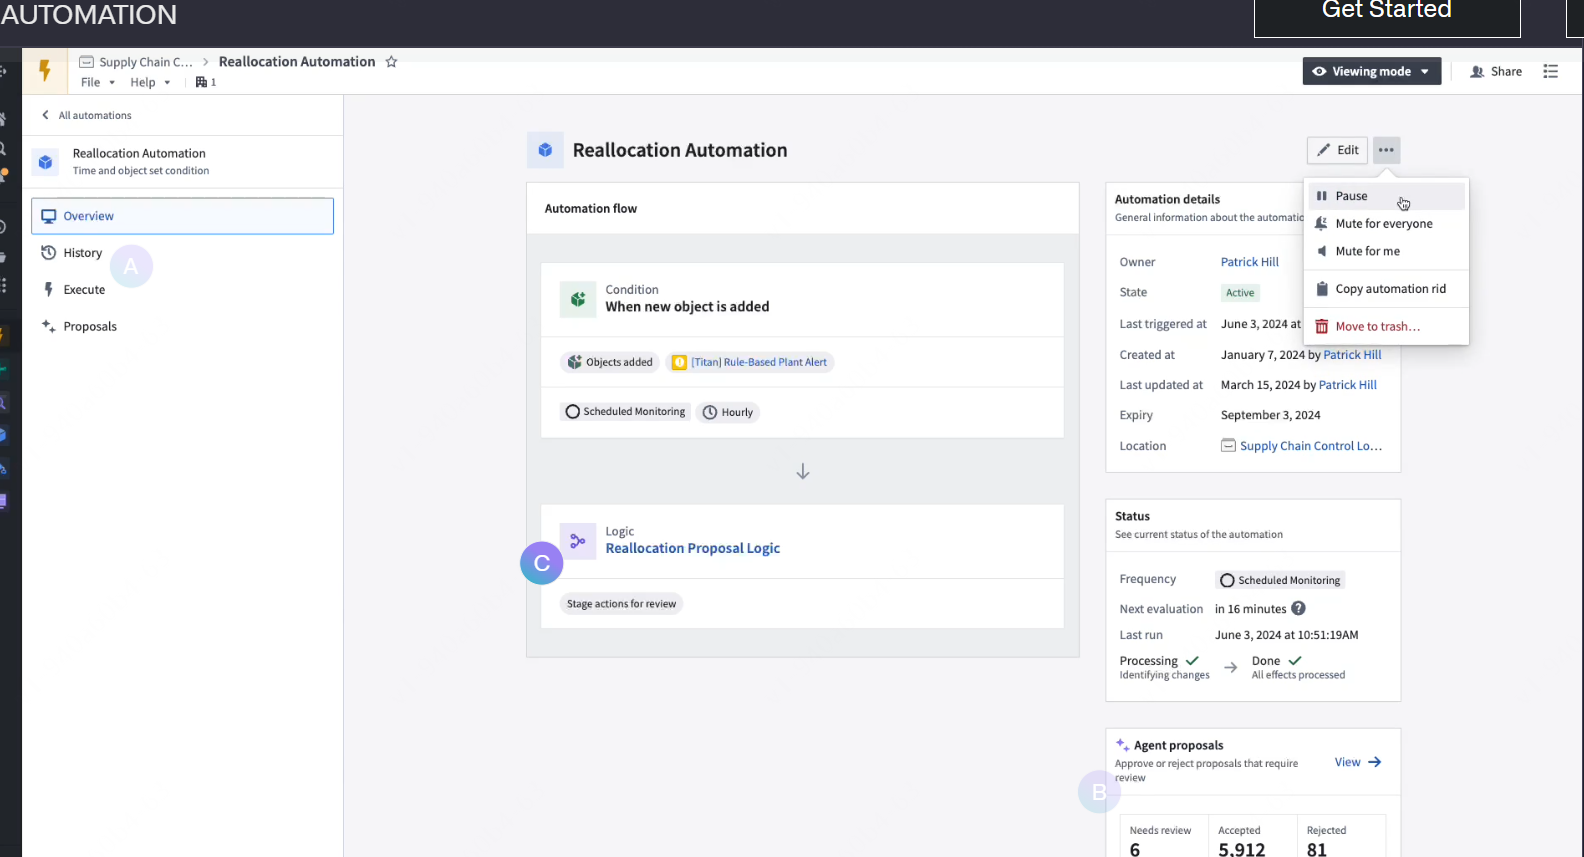Click the Titan Rule-Based Plant Alert tag
This screenshot has height=857, width=1584.
pos(750,362)
